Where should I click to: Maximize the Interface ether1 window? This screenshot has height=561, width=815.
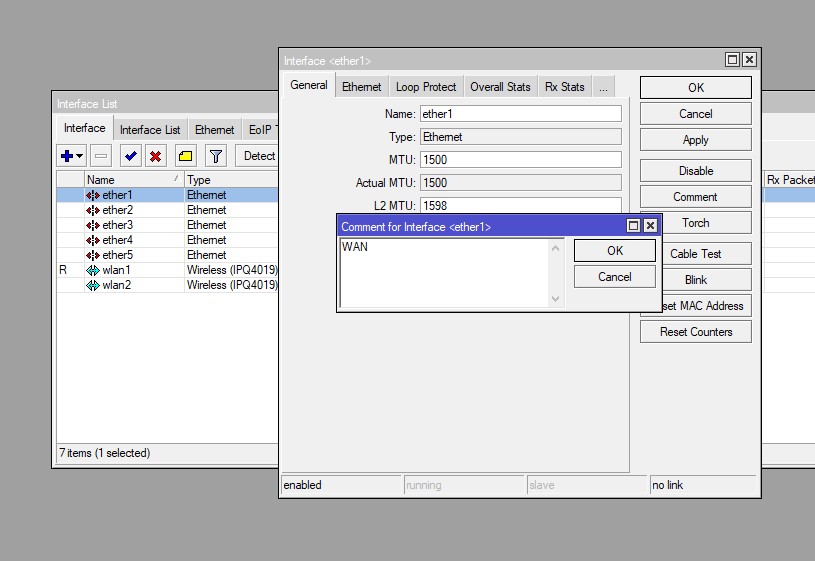[732, 60]
